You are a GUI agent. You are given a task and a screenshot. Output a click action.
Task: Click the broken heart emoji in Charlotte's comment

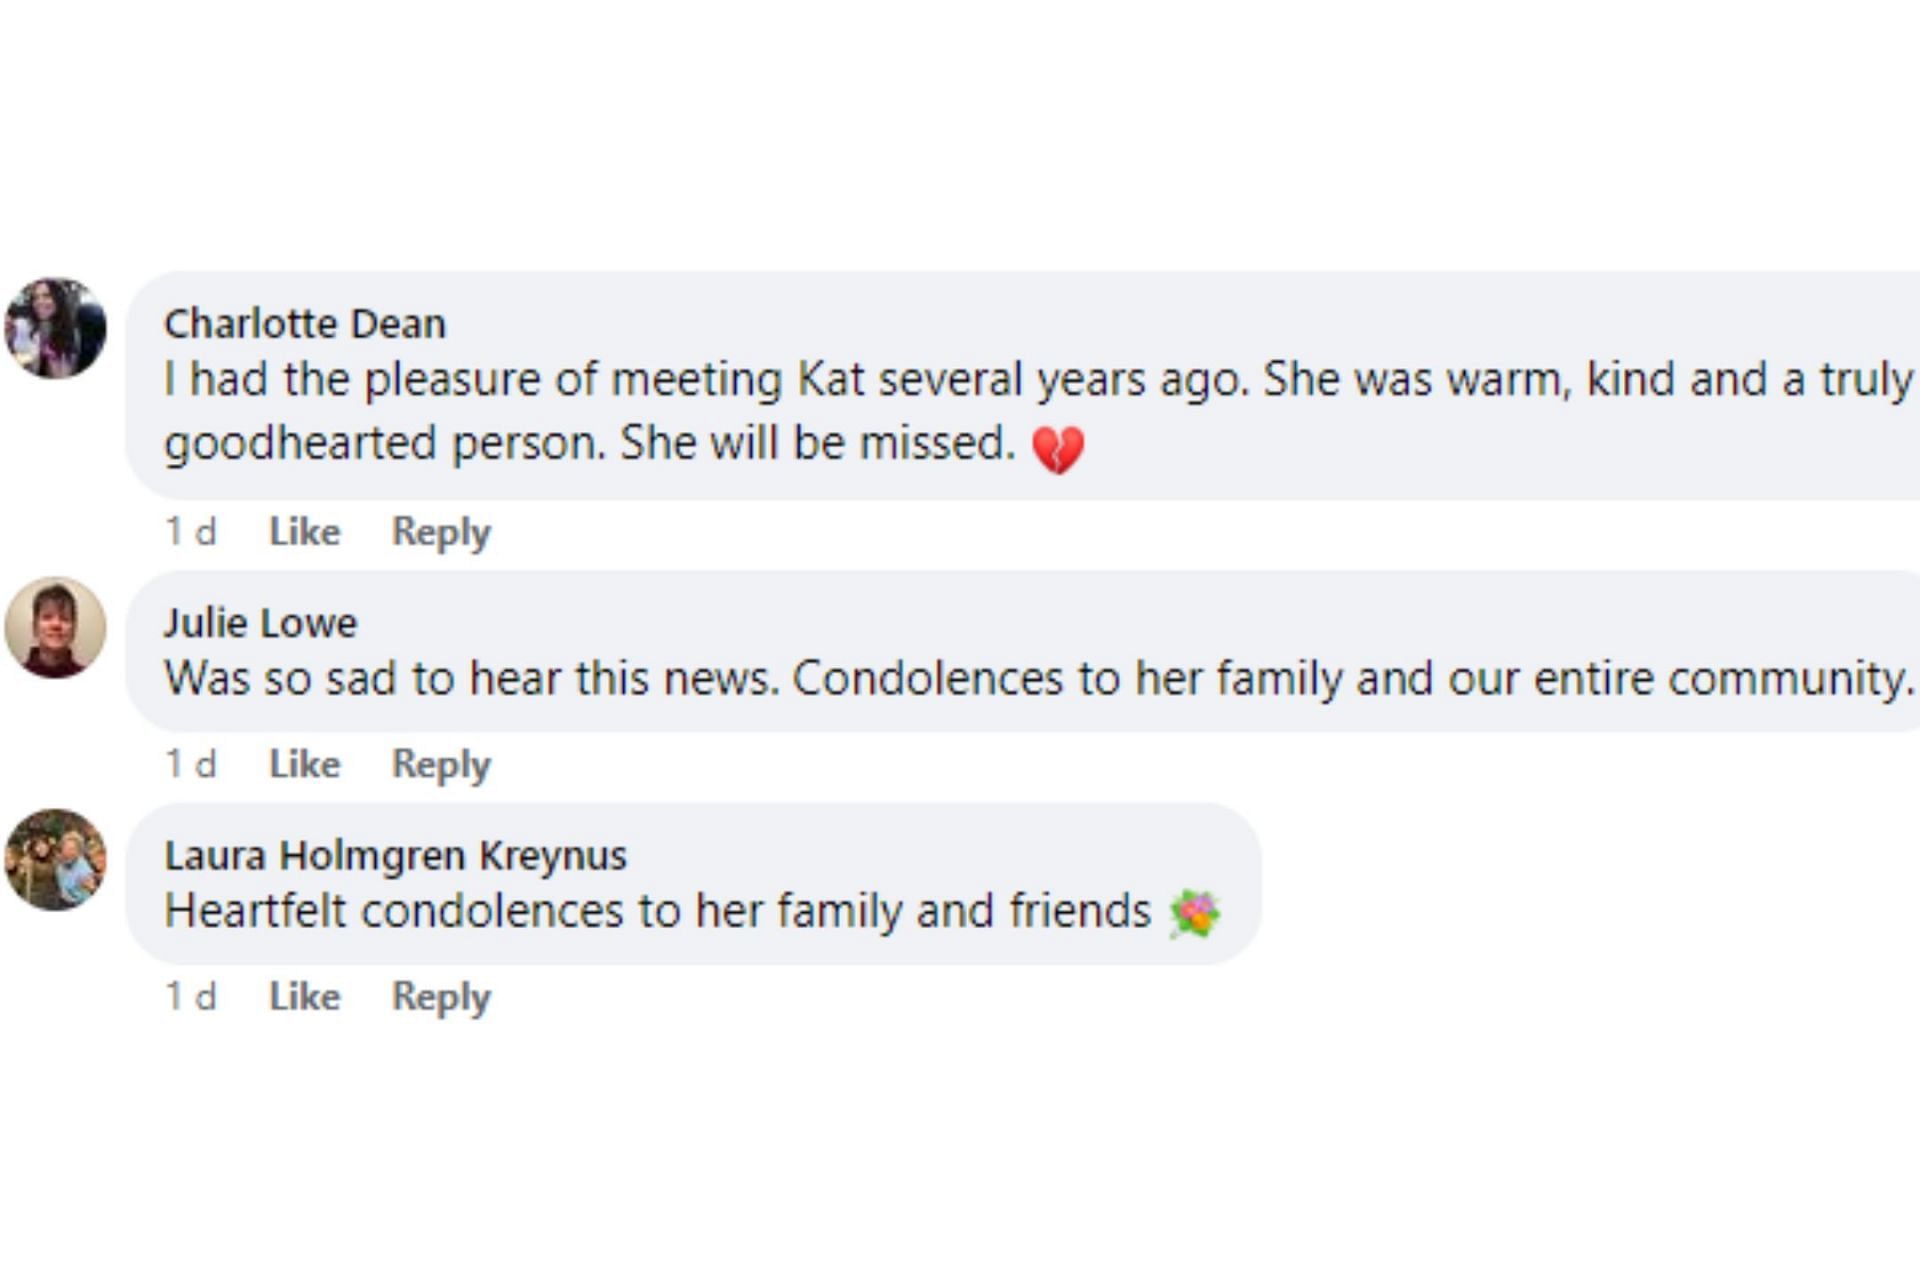(x=1057, y=449)
